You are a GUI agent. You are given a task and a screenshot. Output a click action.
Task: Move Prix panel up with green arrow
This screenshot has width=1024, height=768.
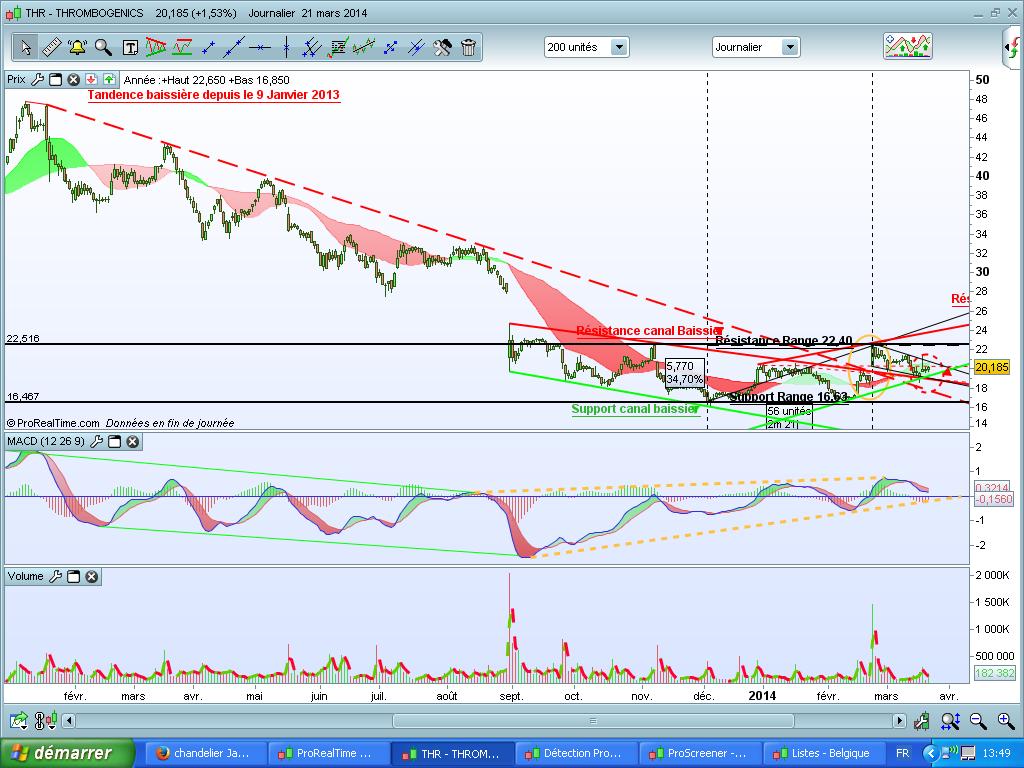pos(108,80)
